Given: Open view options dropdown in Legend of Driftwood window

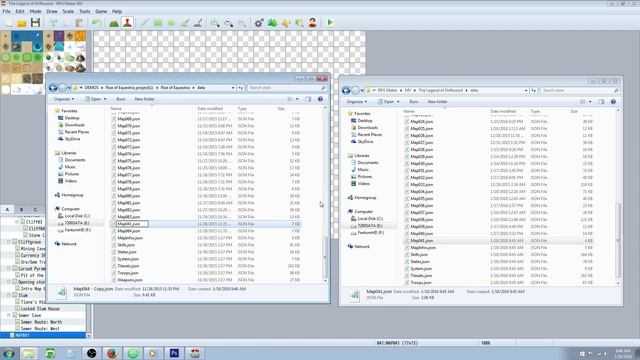Looking at the screenshot, I should [590, 102].
